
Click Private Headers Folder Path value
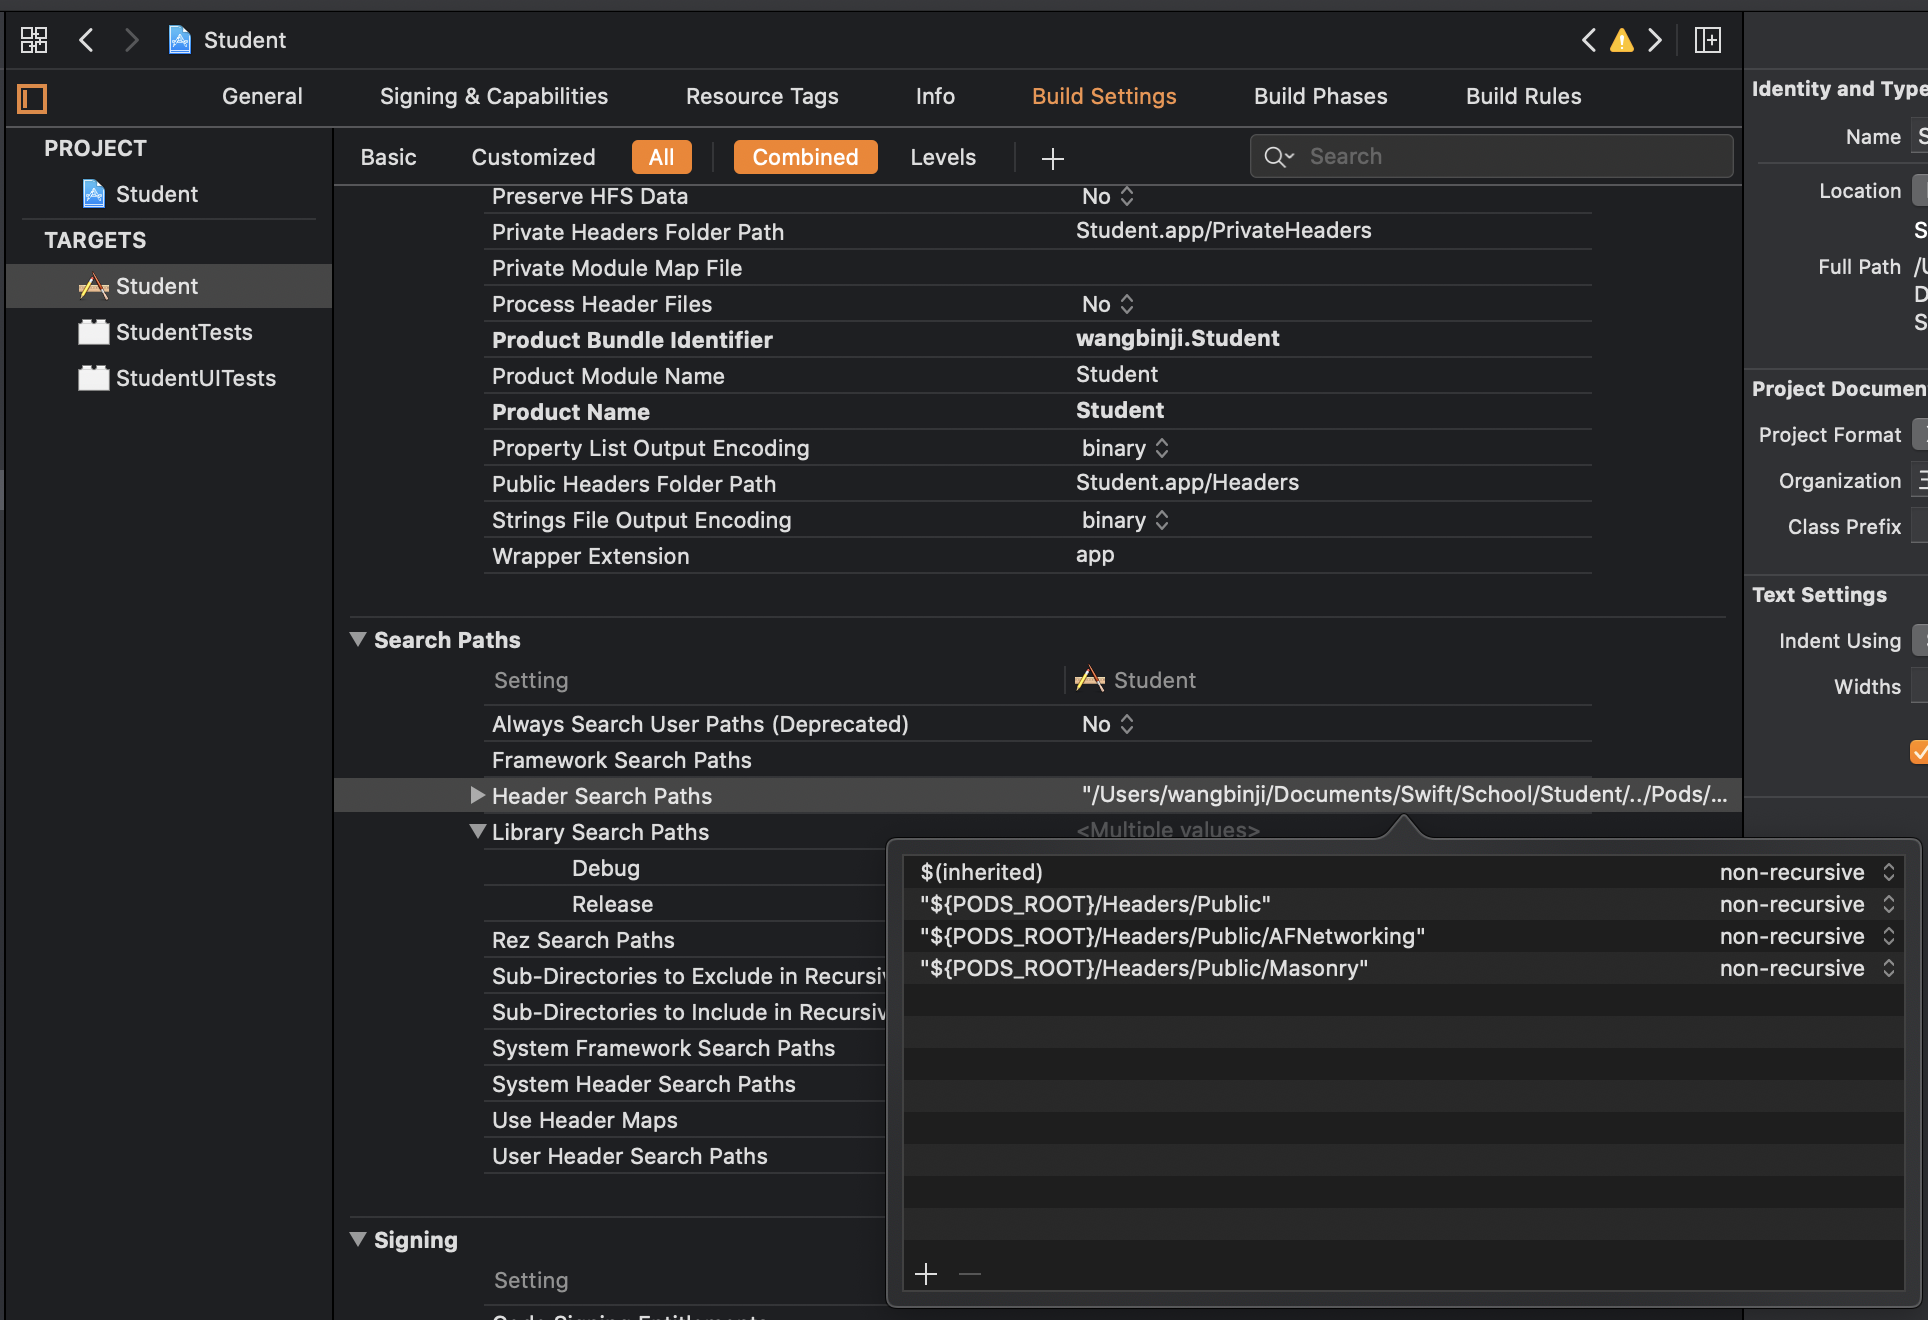pyautogui.click(x=1223, y=230)
